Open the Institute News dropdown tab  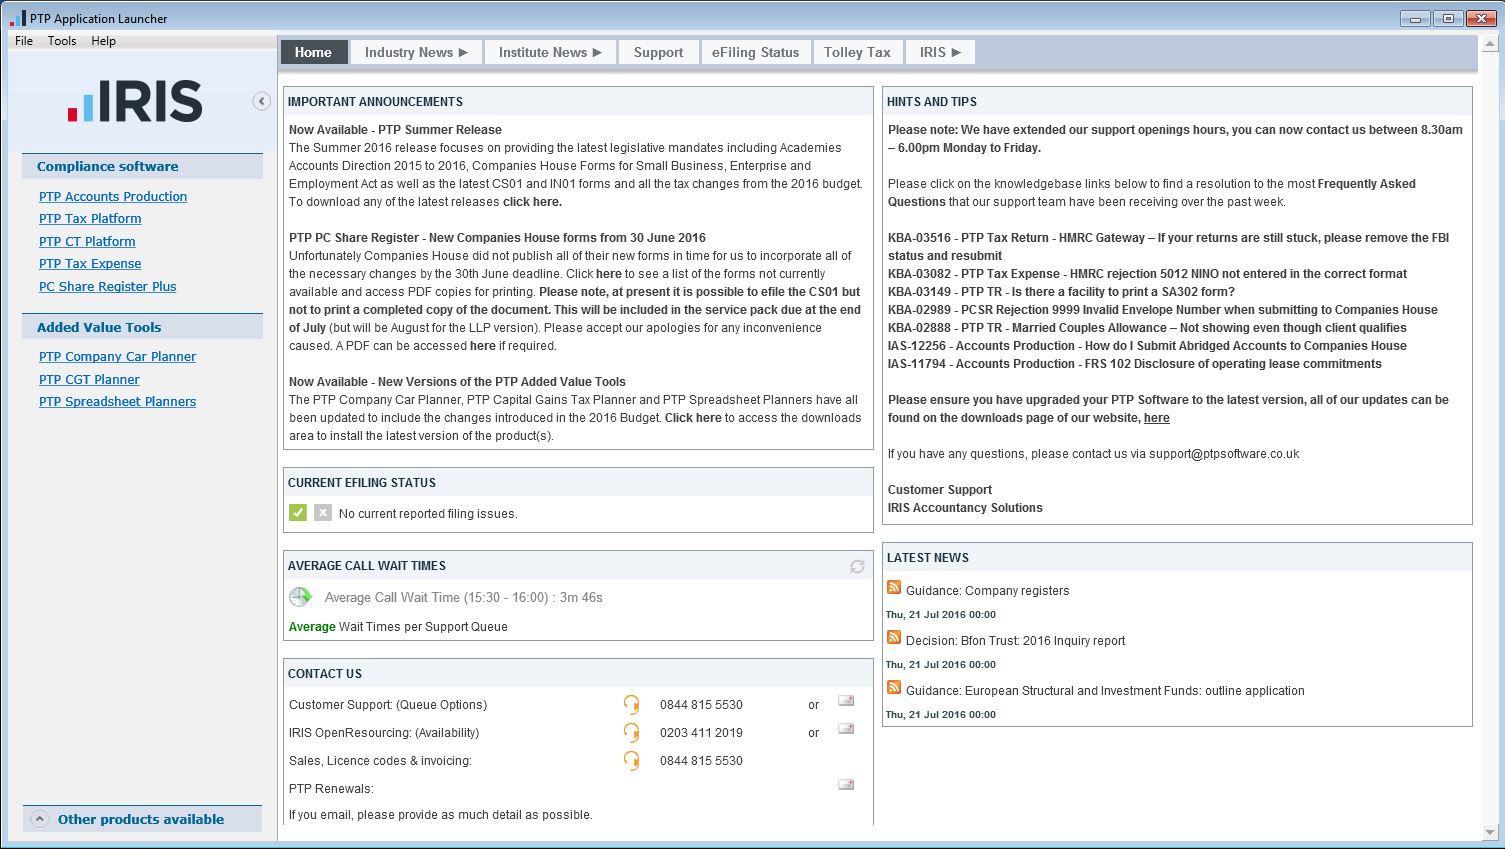pos(550,52)
